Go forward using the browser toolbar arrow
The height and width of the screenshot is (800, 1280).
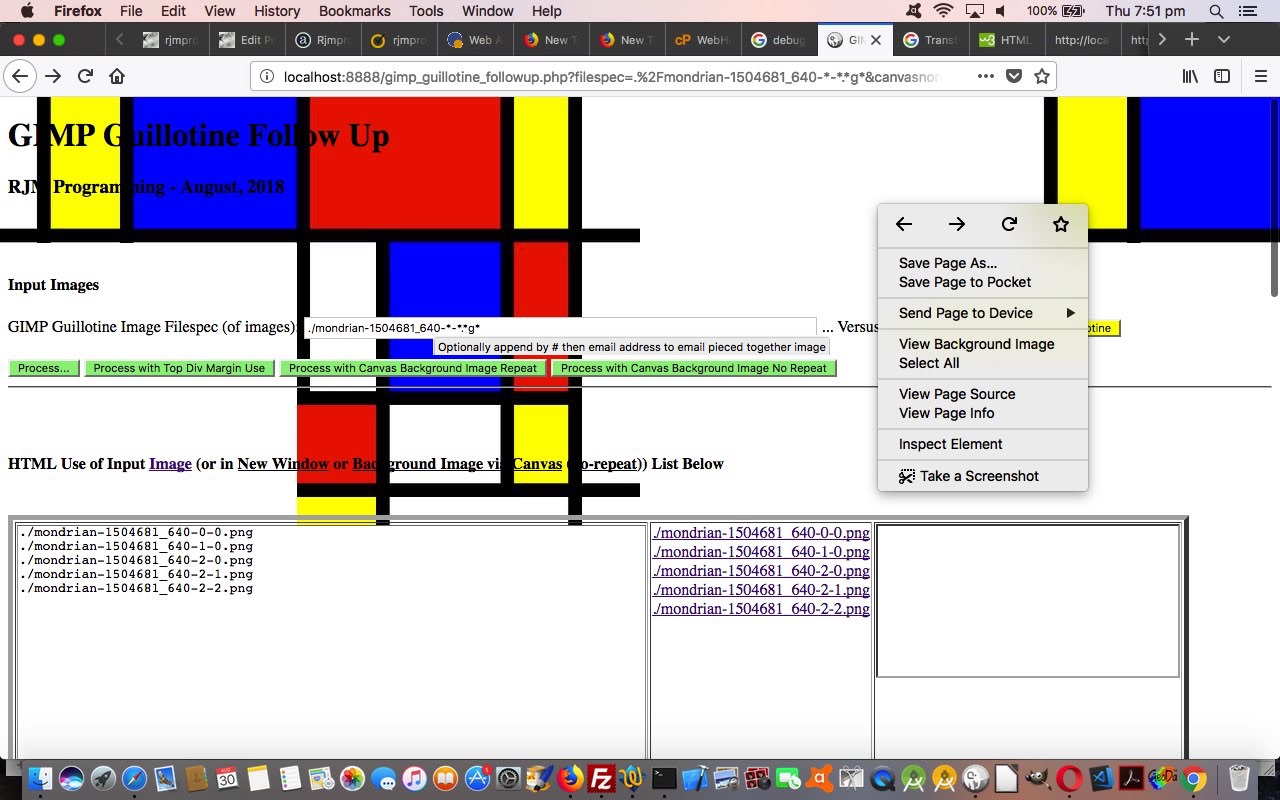coord(53,76)
